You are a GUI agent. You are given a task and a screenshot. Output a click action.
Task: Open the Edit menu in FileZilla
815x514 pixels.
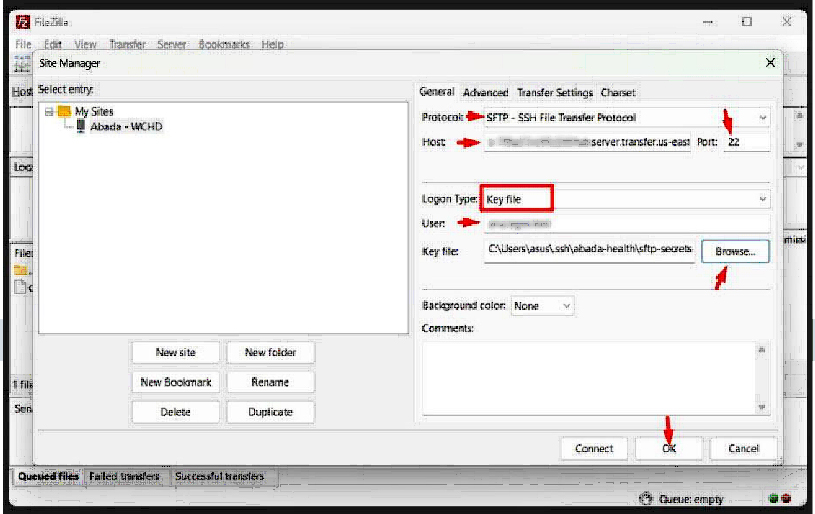pos(52,45)
